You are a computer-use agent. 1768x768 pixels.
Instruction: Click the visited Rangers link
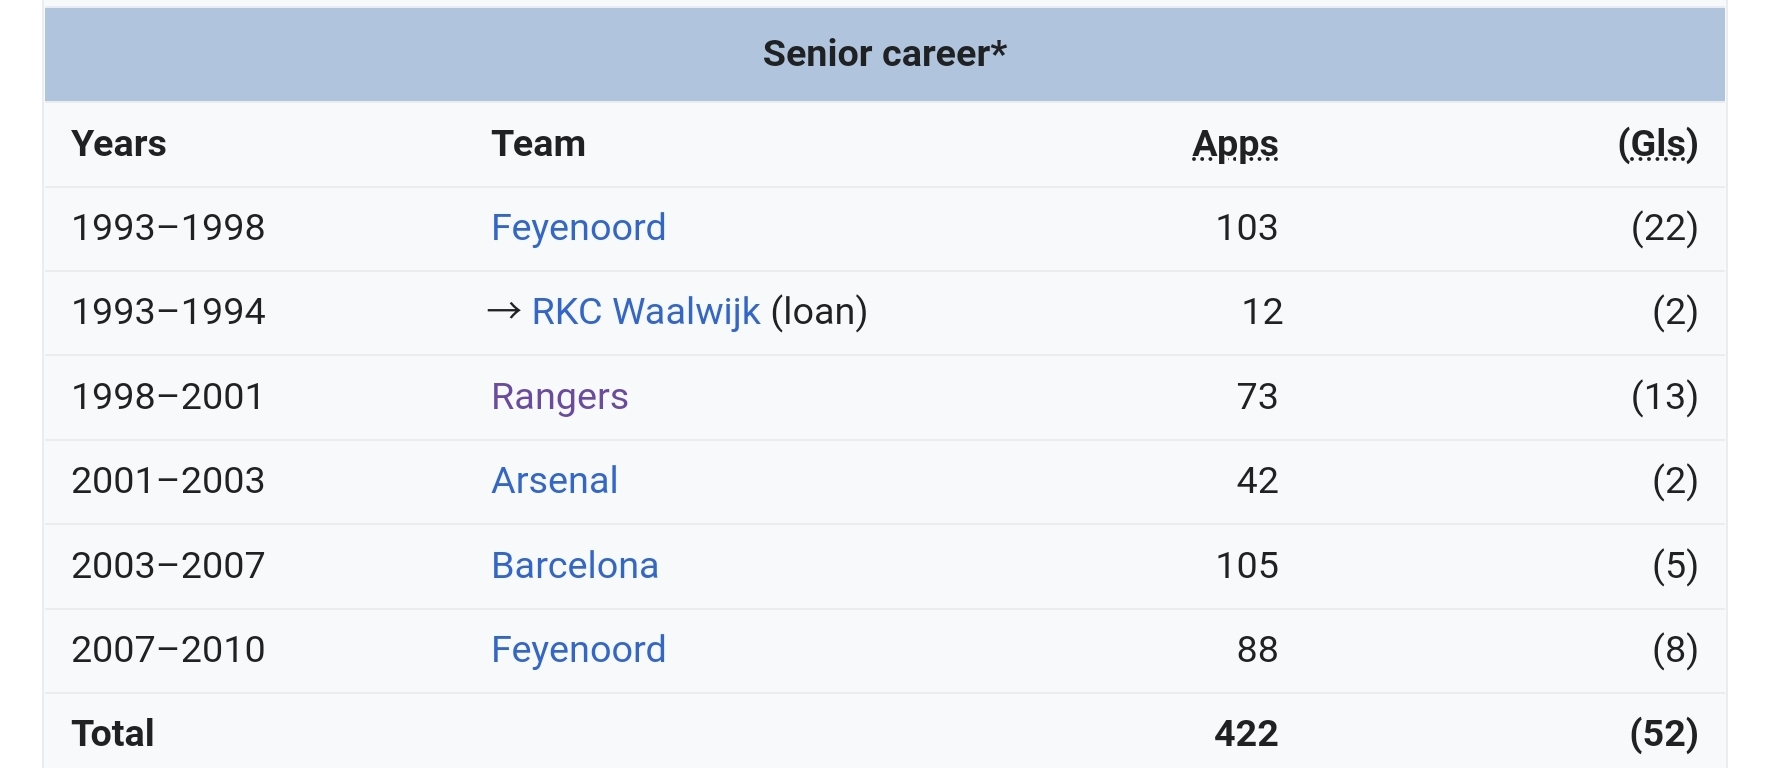click(x=559, y=397)
